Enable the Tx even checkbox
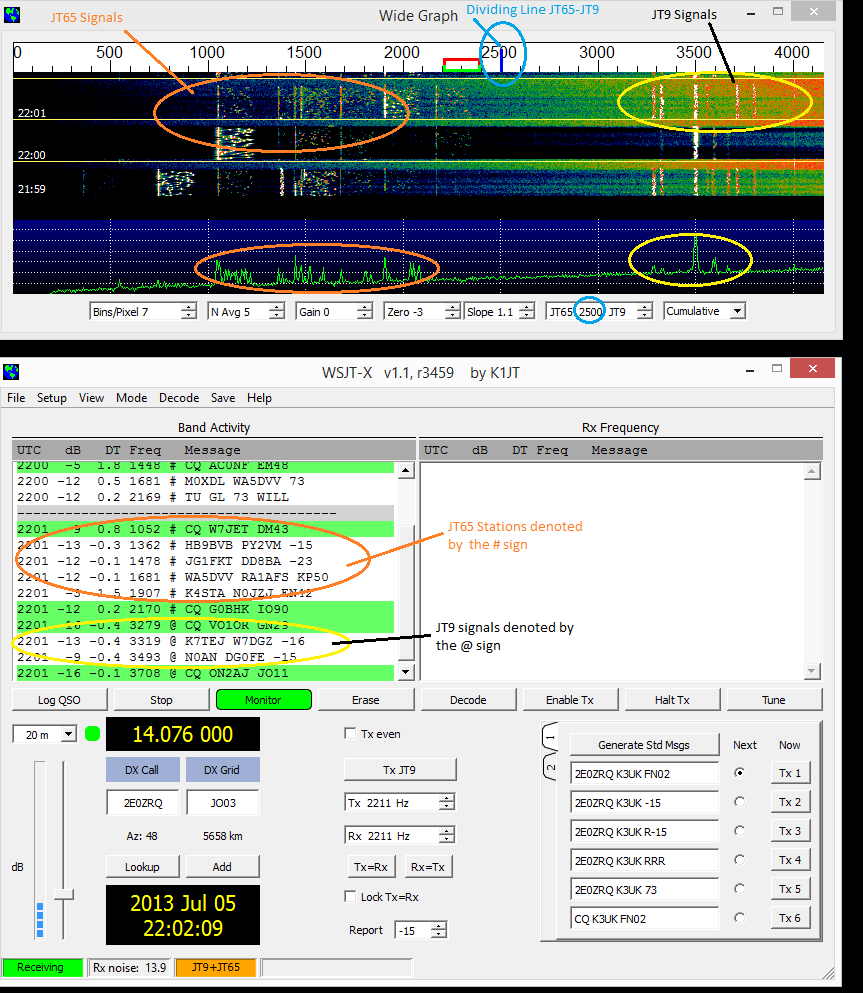This screenshot has height=993, width=863. 349,733
